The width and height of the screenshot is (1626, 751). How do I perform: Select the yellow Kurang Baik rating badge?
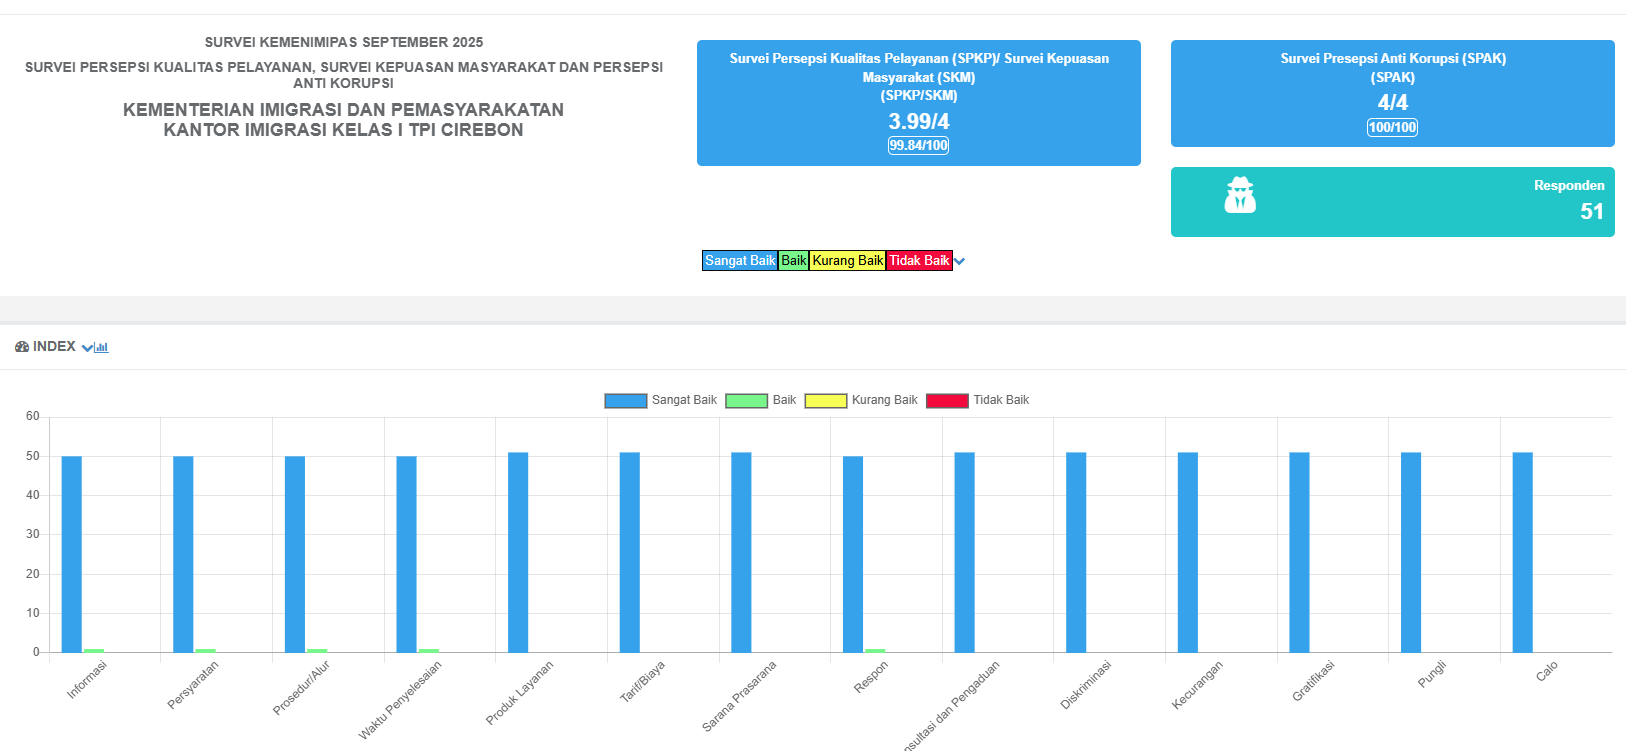coord(848,261)
